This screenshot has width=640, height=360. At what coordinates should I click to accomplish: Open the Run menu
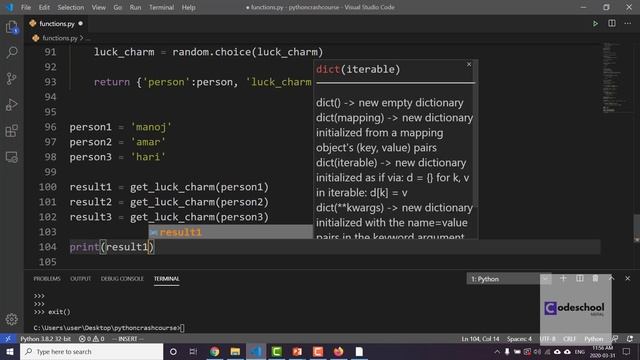[x=135, y=7]
